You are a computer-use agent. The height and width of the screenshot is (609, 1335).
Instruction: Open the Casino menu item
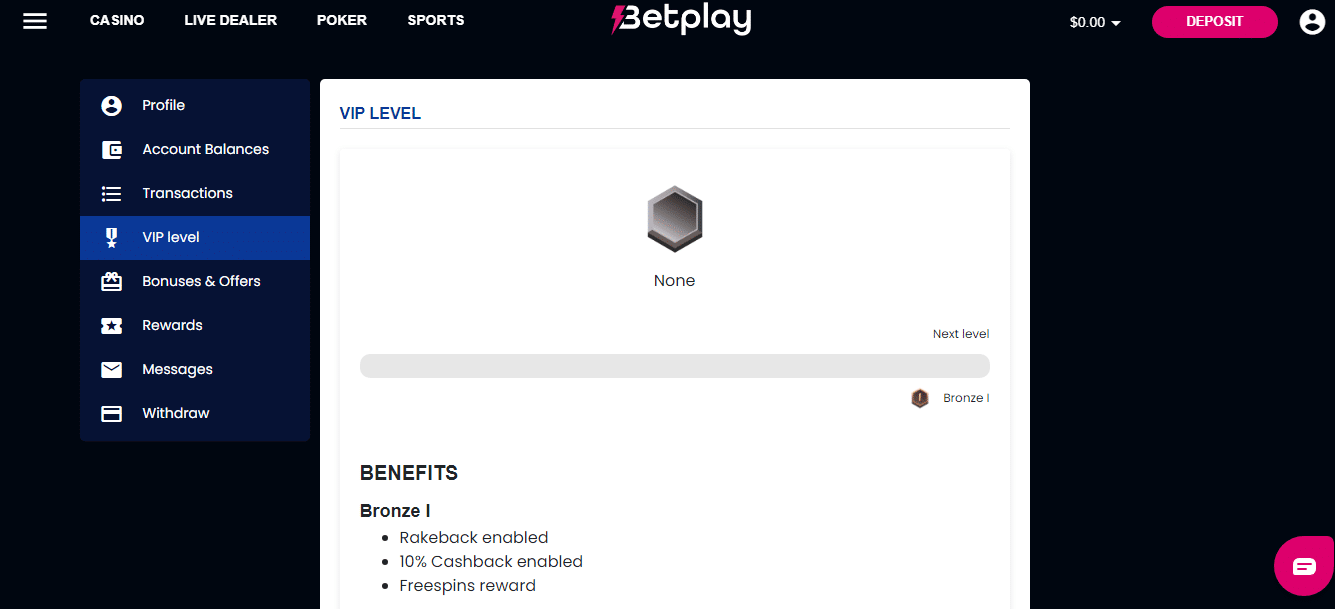point(117,20)
